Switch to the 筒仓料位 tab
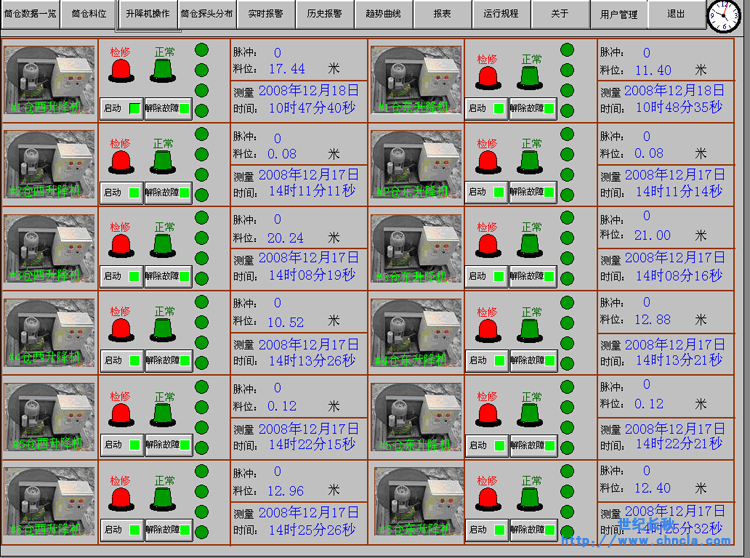 tap(88, 14)
